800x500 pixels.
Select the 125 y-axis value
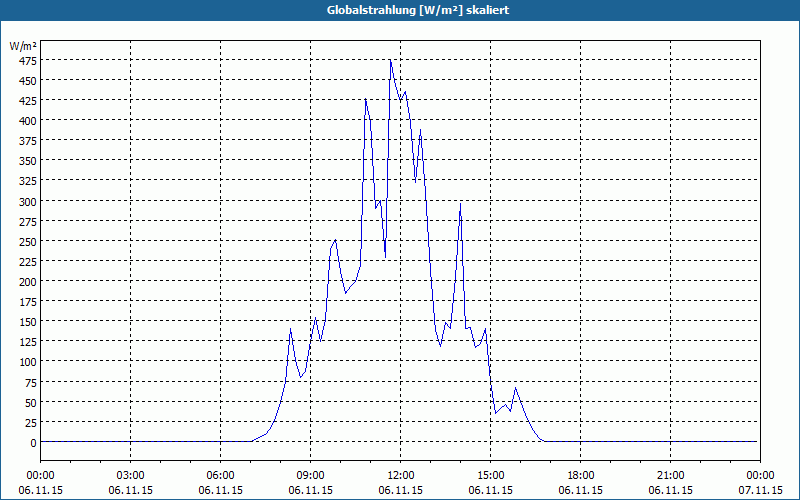[x=27, y=342]
